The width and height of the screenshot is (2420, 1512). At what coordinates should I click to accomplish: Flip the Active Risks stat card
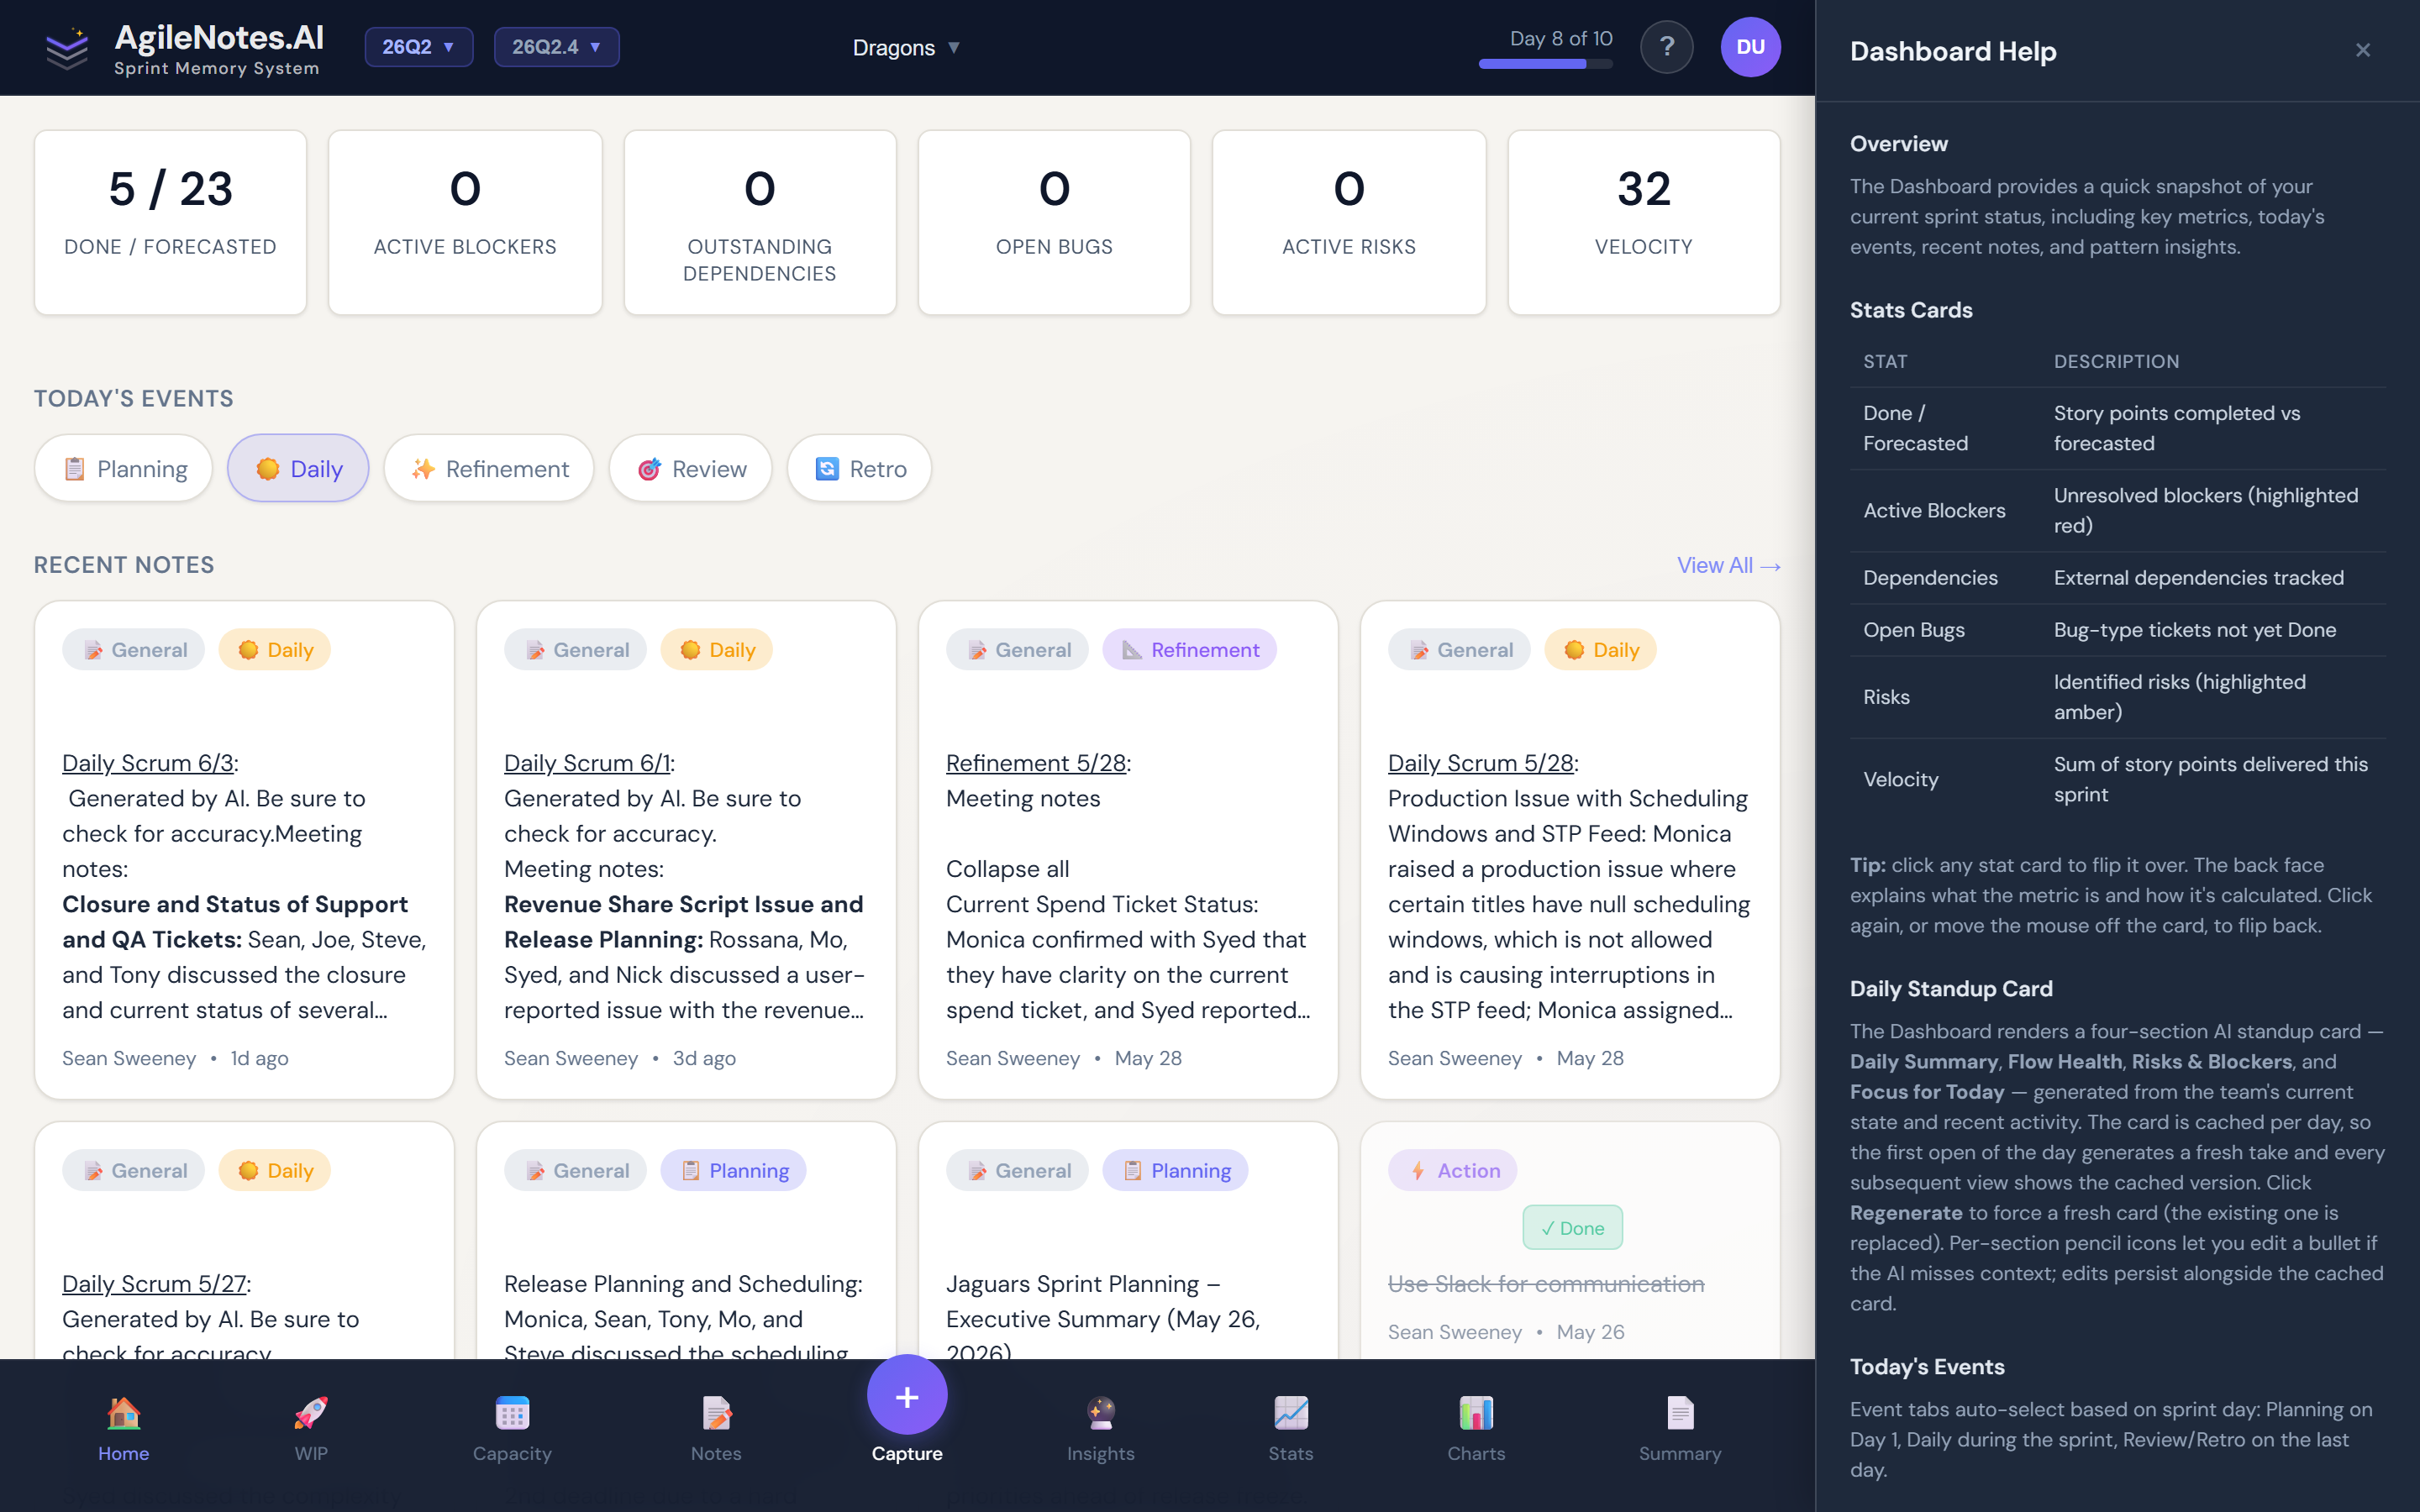[x=1349, y=222]
